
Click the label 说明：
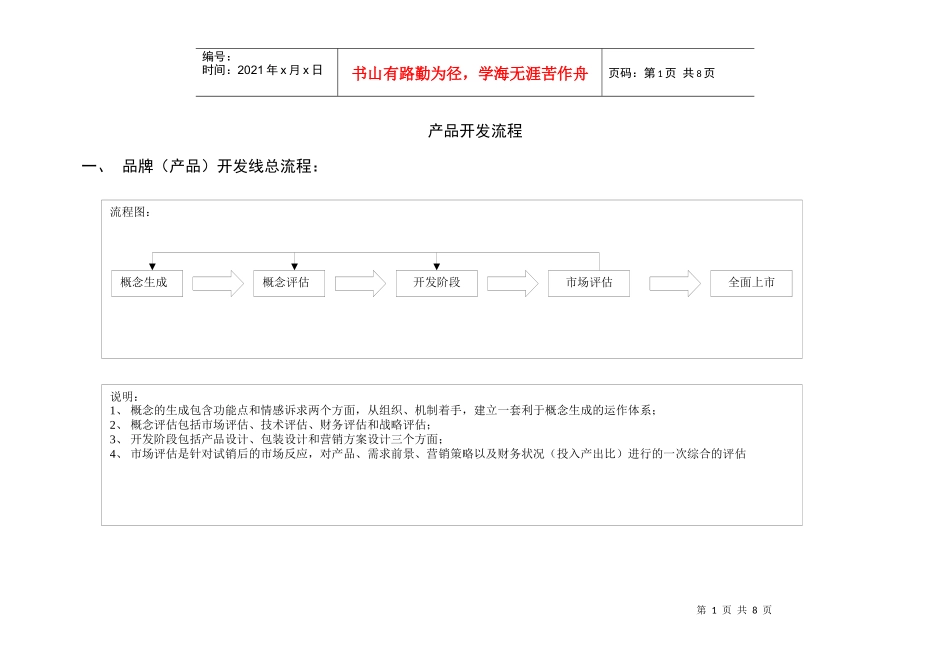(124, 396)
